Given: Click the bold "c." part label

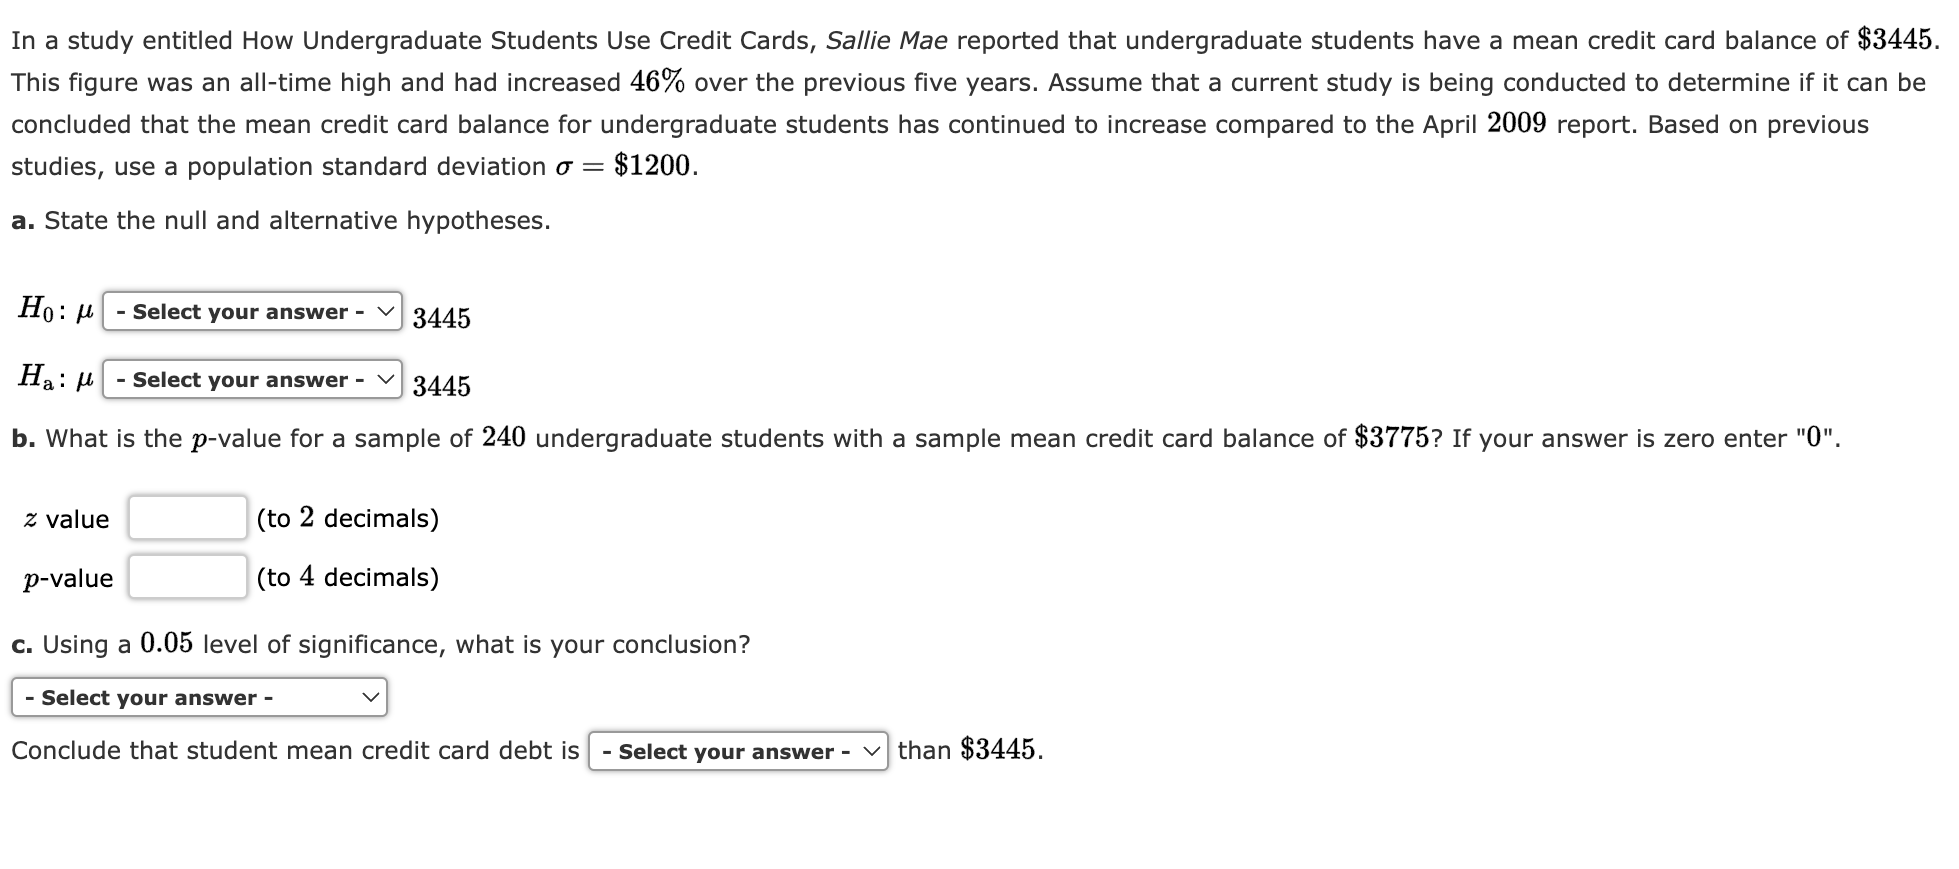Looking at the screenshot, I should tap(22, 645).
